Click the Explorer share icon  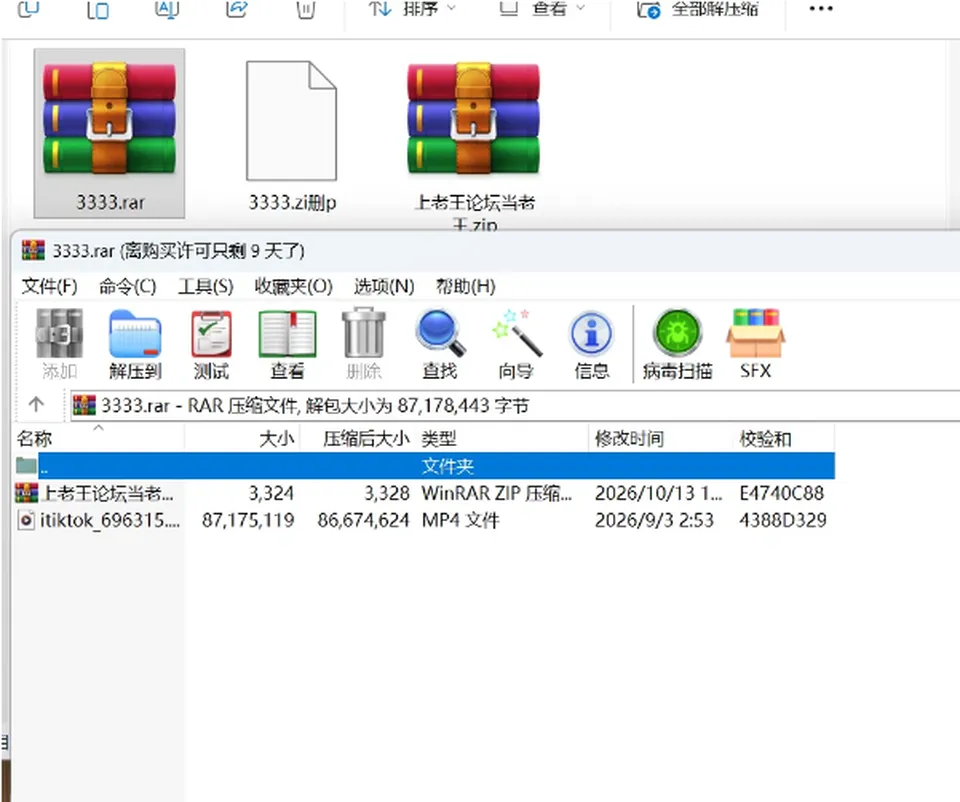236,9
